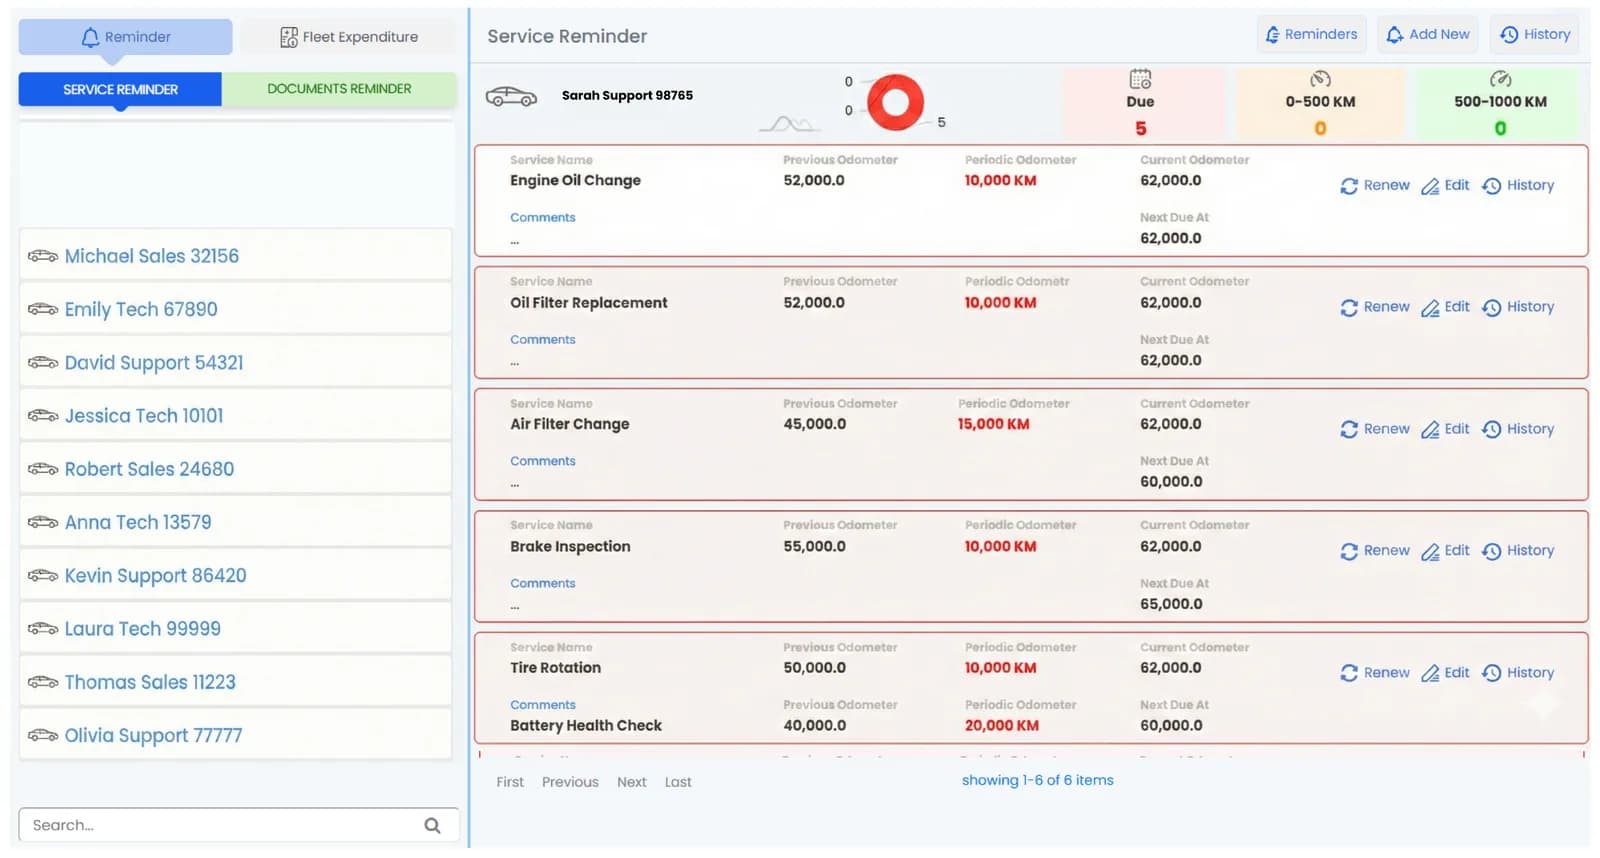Screen dimensions: 1600x858
Task: Click car icon beside Kevin Support 86420
Action: click(x=43, y=575)
